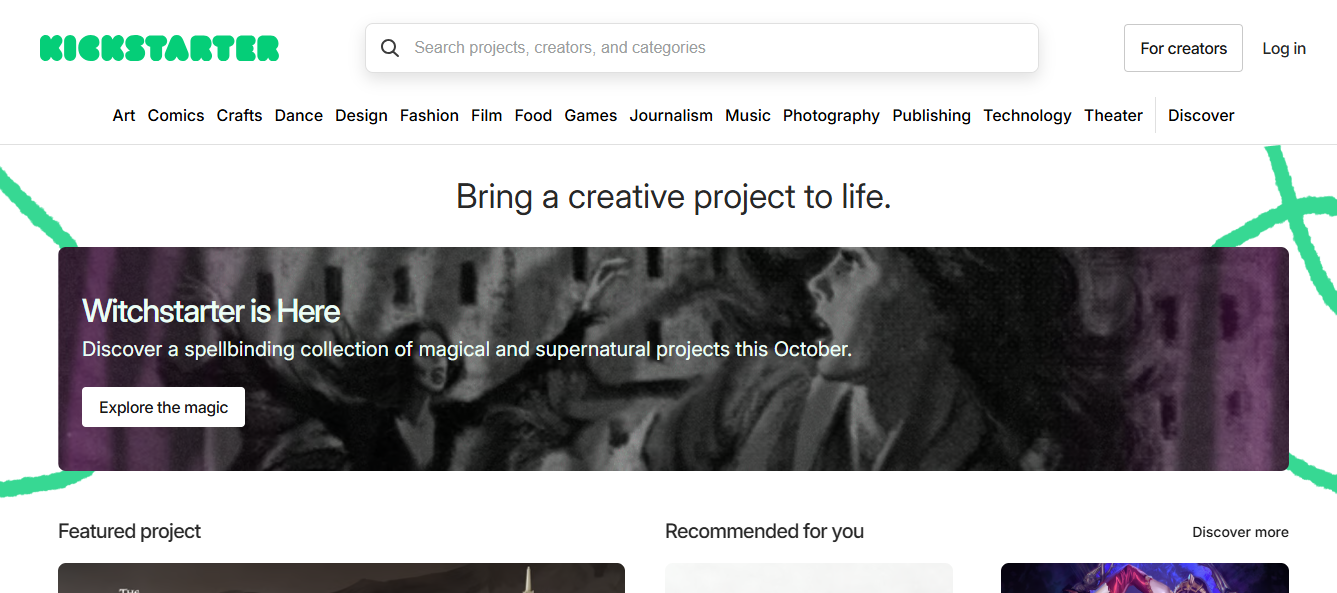Viewport: 1337px width, 593px height.
Task: Focus the search projects input field
Action: tap(702, 48)
